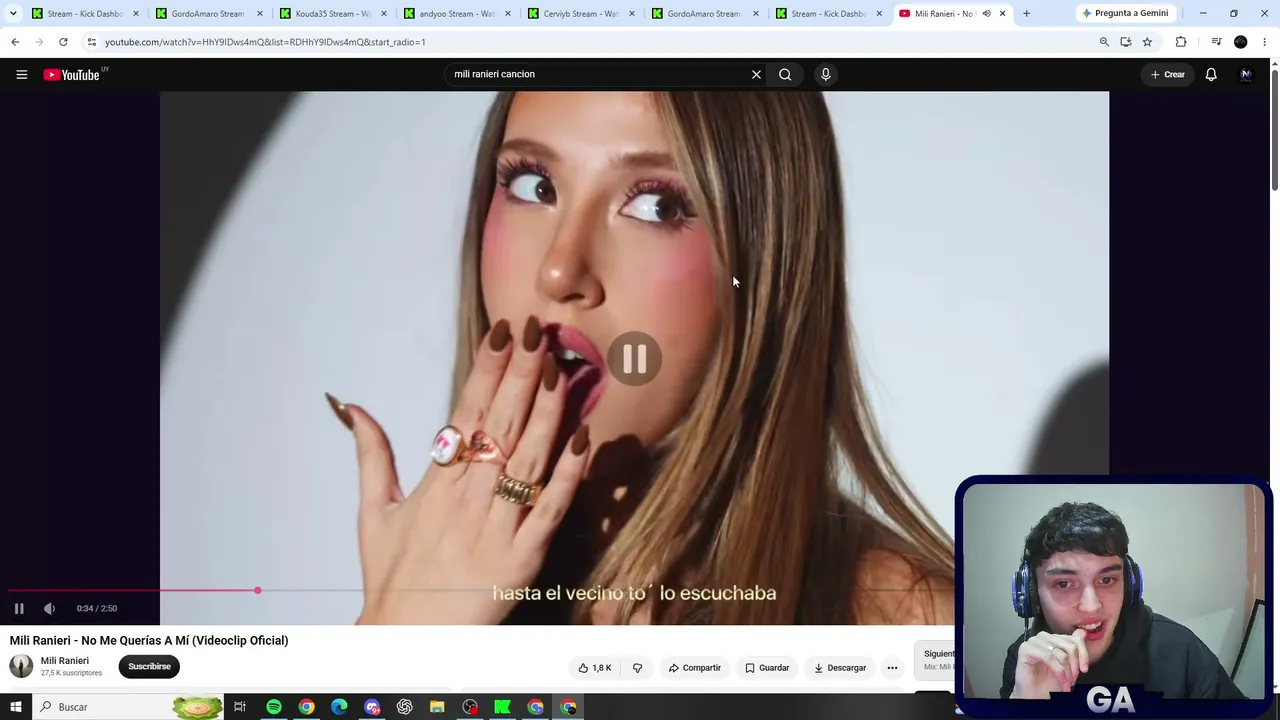Subscribe with the Suscribirse button
Viewport: 1280px width, 720px height.
[149, 667]
